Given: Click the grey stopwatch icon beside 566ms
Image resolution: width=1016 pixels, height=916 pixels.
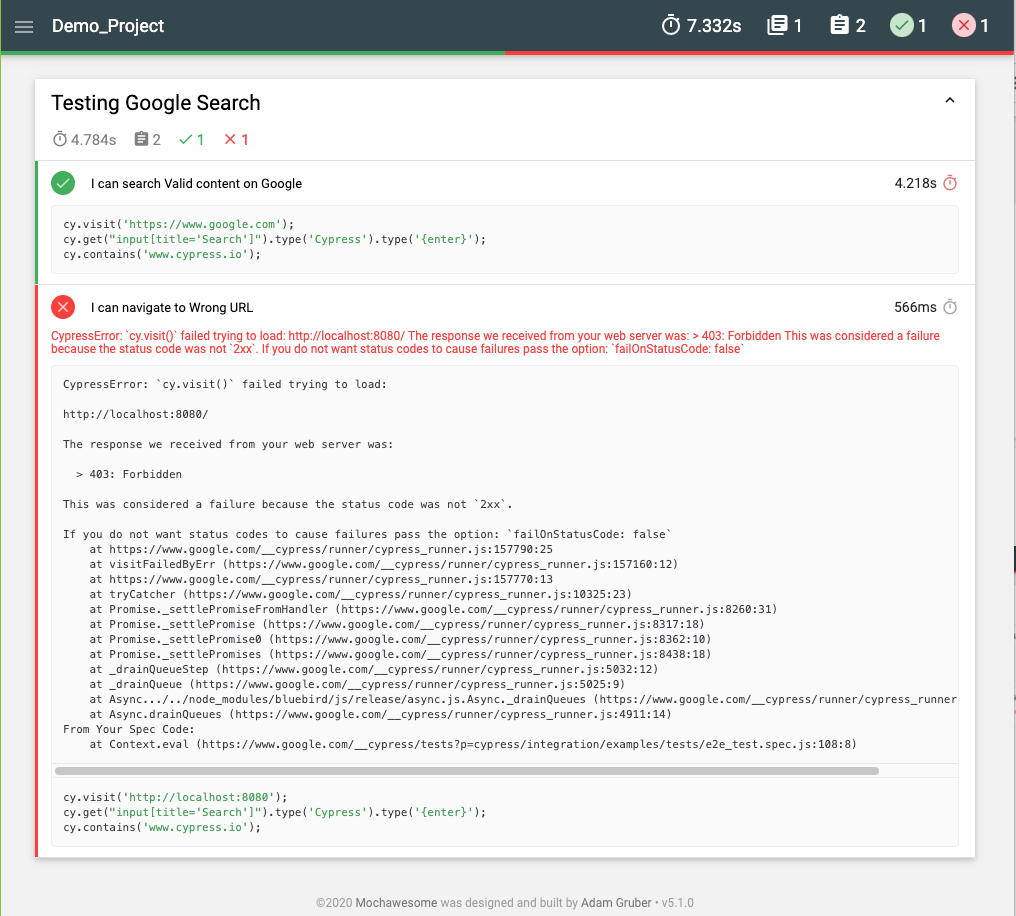Looking at the screenshot, I should click(950, 307).
